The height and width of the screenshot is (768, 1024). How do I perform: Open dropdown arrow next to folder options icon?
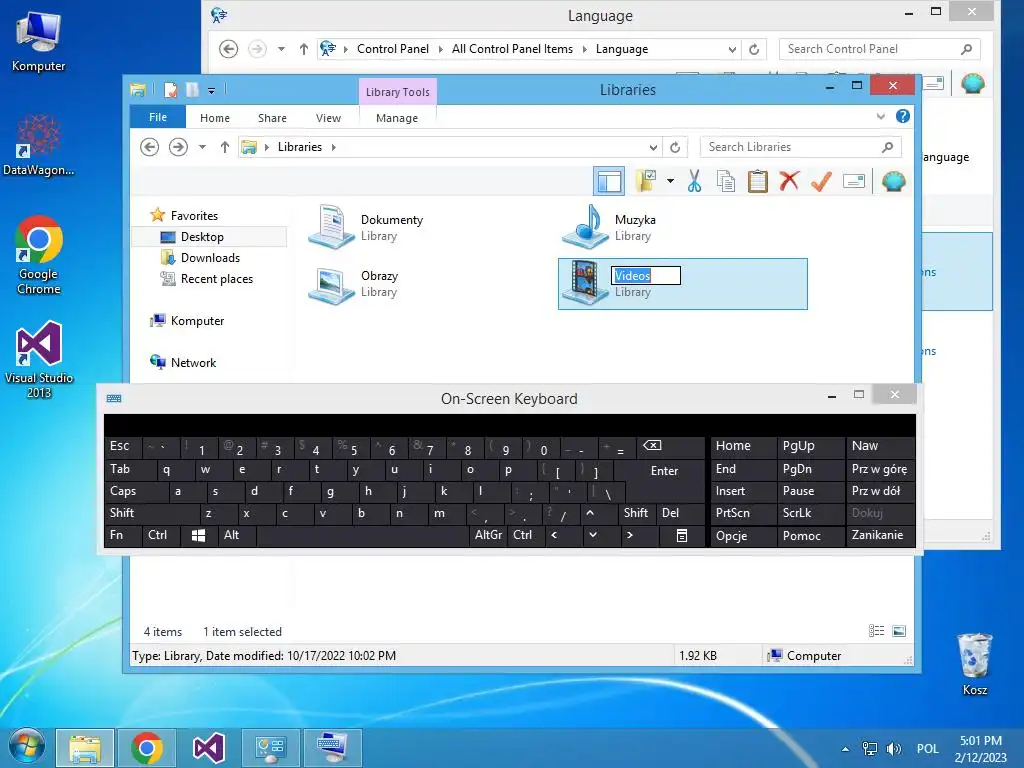click(670, 181)
